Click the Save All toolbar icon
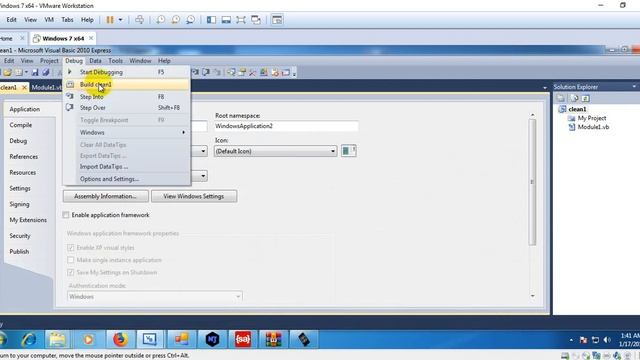640x360 pixels. (46, 72)
